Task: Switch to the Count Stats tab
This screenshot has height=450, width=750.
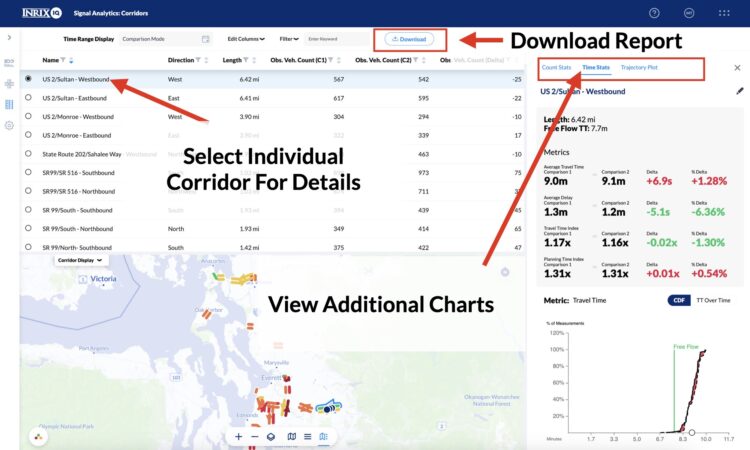Action: [x=556, y=67]
